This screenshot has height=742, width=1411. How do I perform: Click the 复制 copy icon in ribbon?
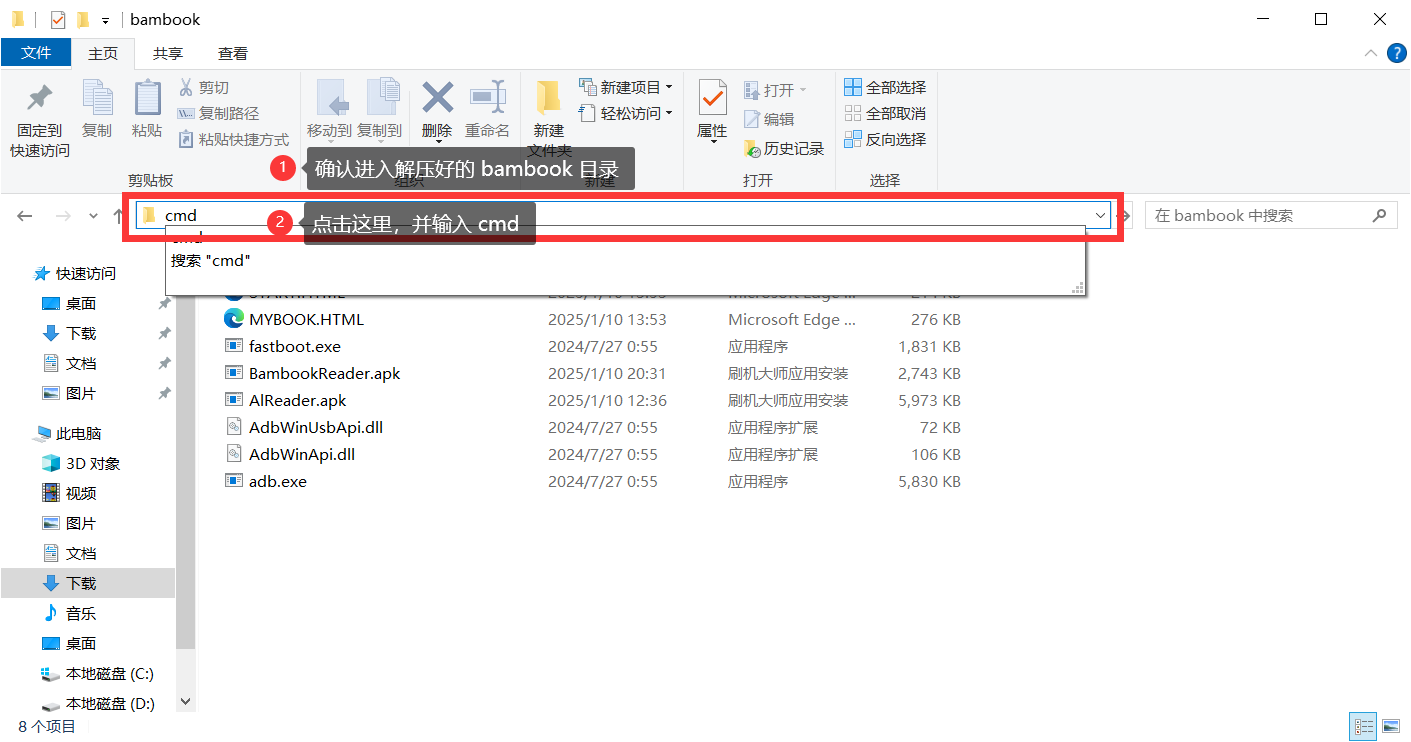coord(97,98)
